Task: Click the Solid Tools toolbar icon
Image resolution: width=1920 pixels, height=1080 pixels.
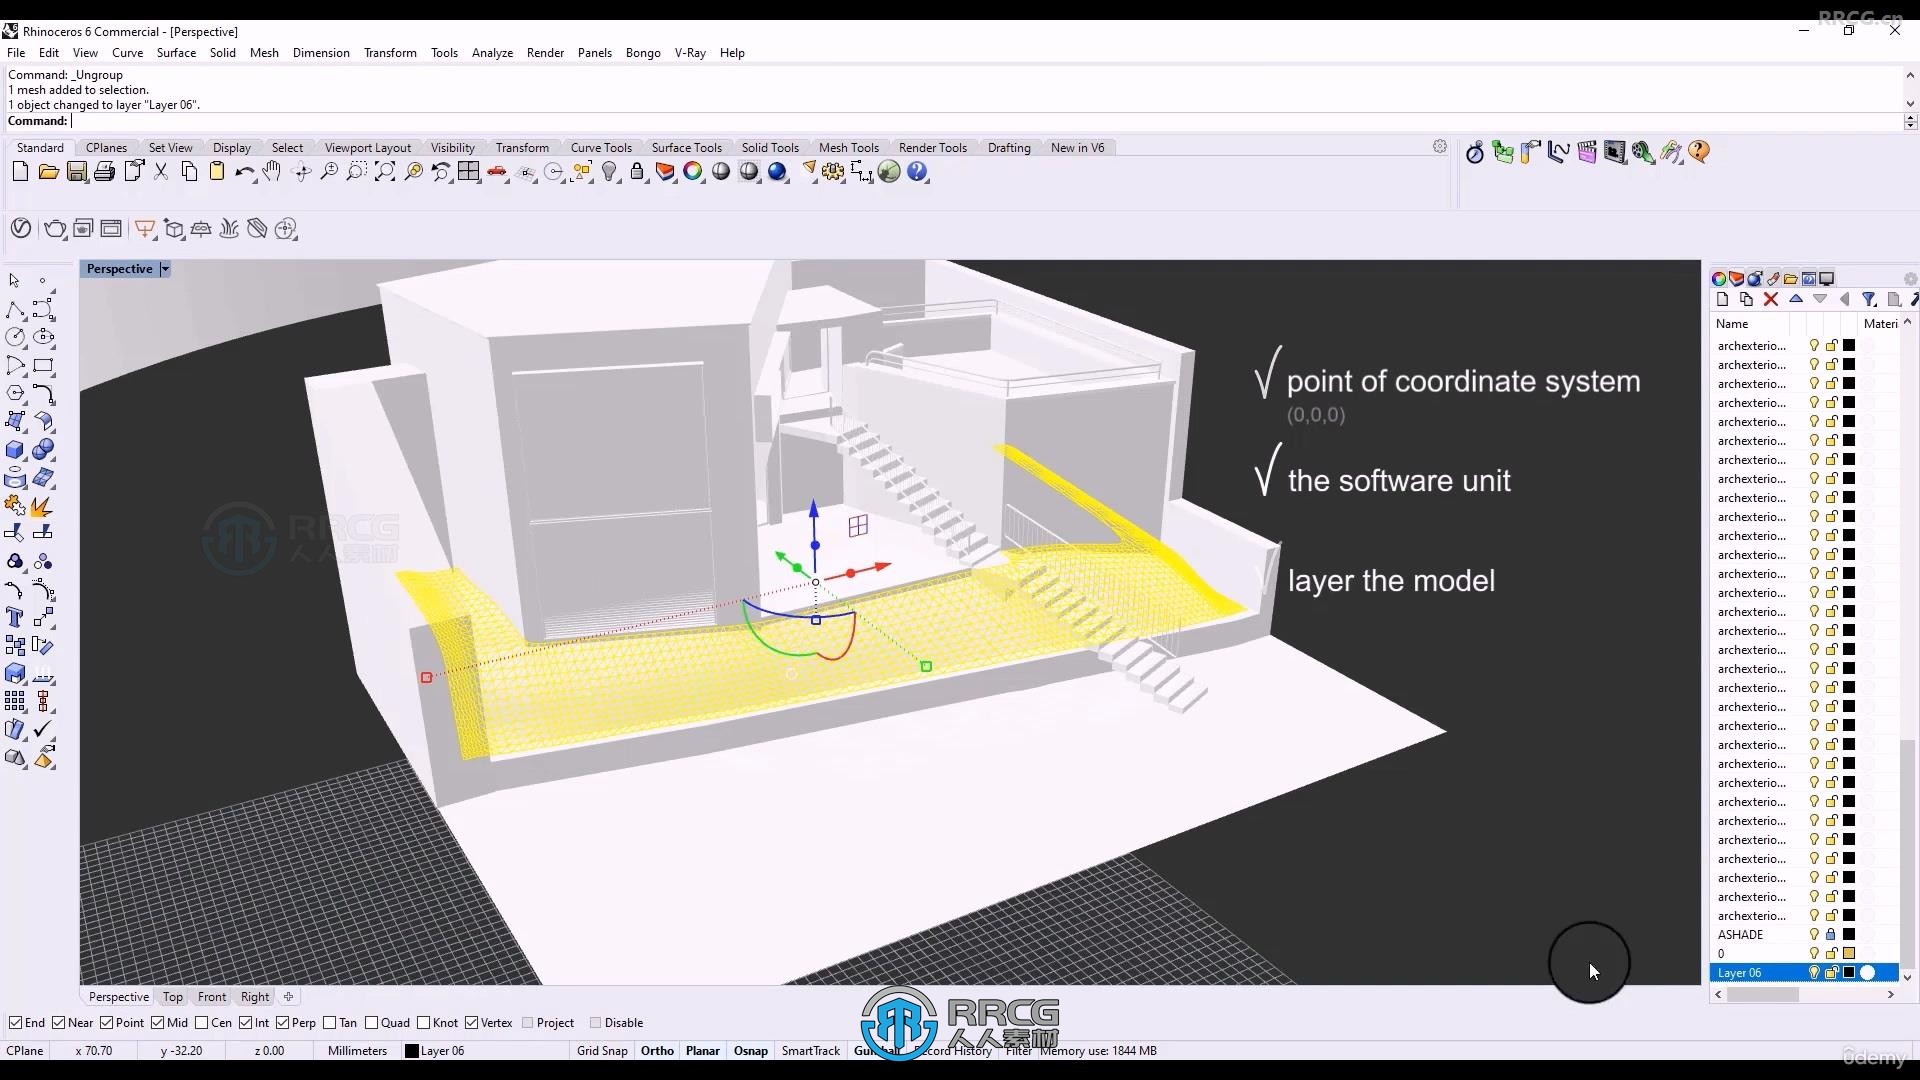Action: [x=769, y=148]
